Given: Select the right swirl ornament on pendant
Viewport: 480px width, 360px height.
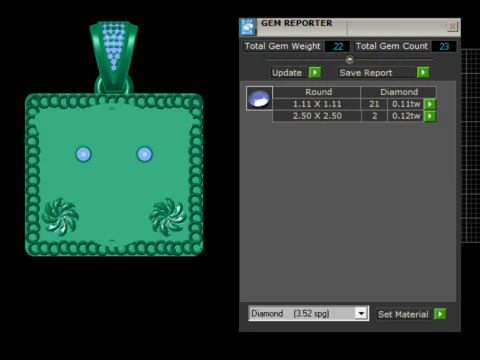Looking at the screenshot, I should click(x=168, y=217).
